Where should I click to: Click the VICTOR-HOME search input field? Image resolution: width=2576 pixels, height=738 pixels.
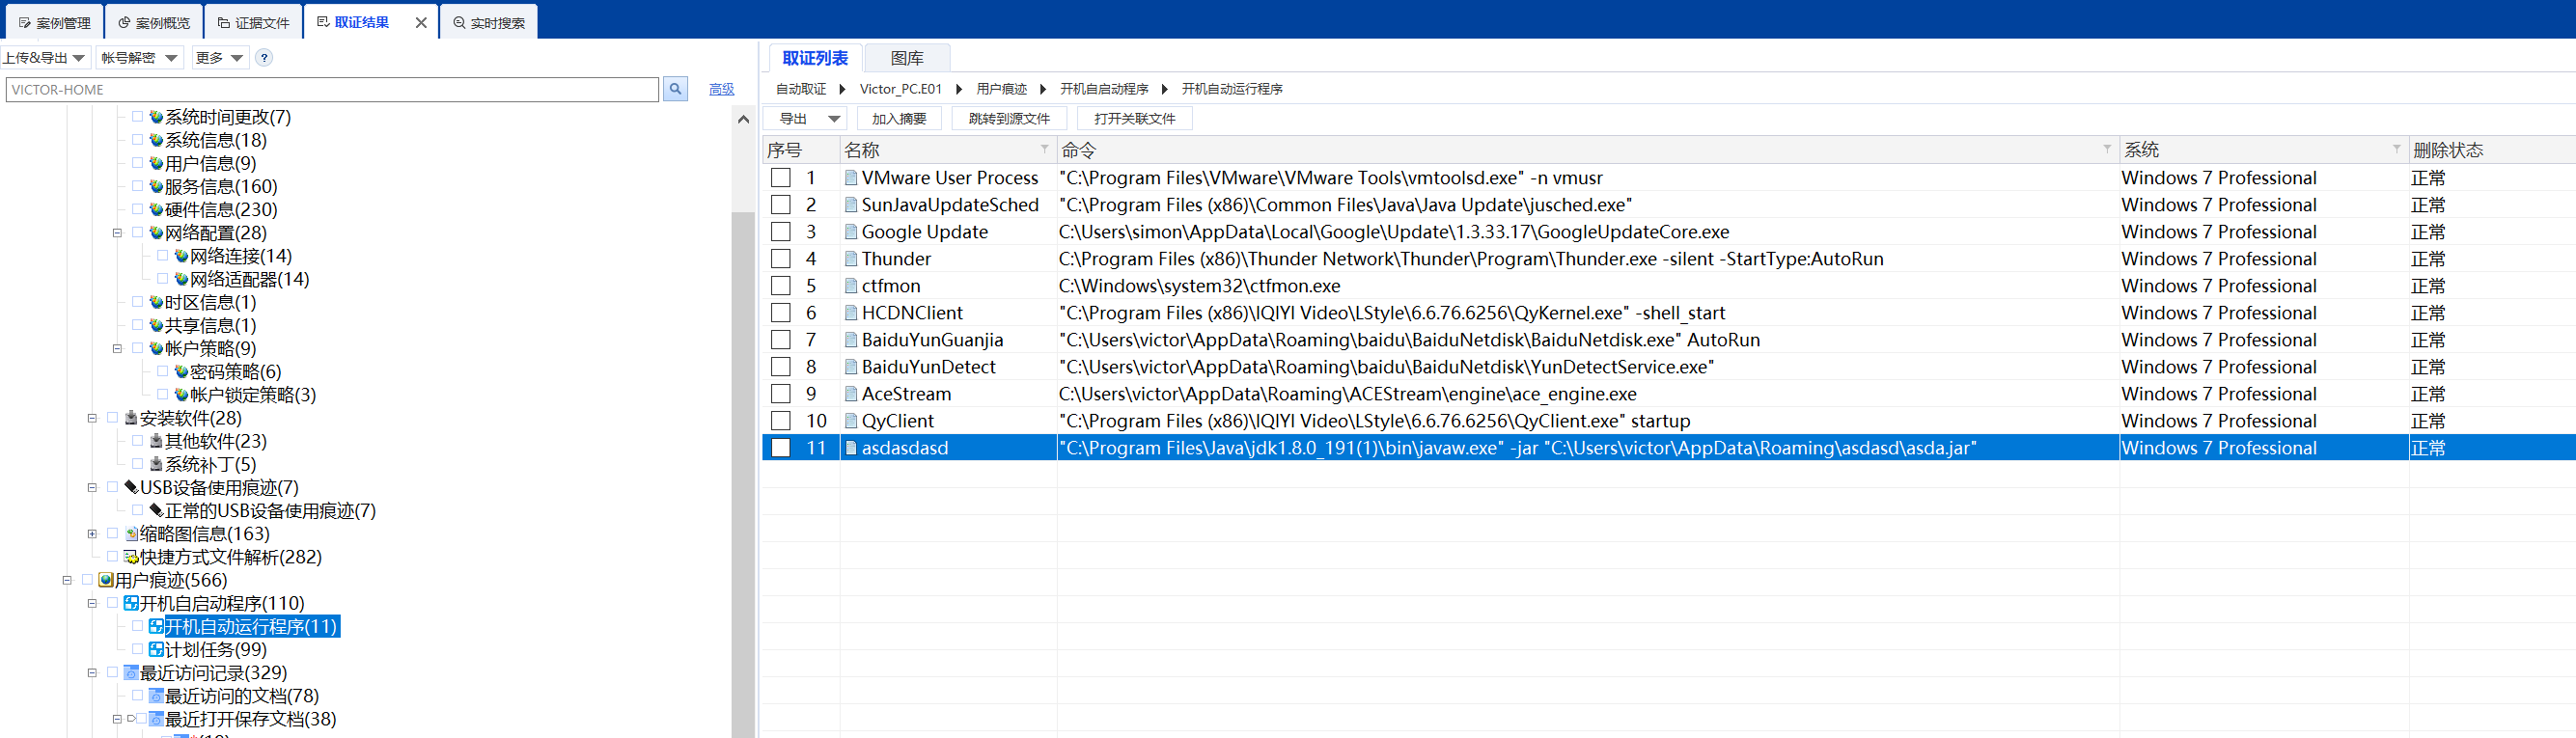332,89
